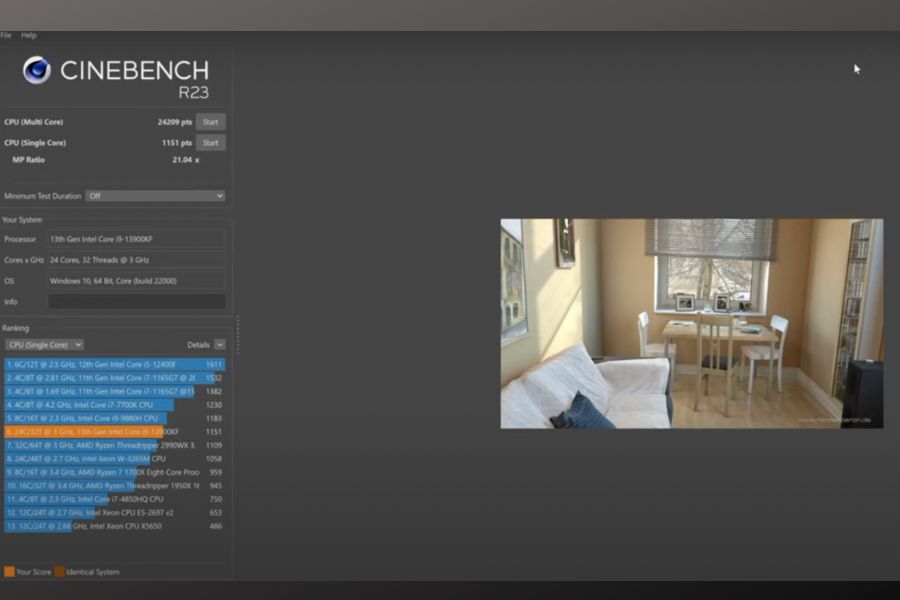Open the Minimum Test Duration dropdown
Screen dimensions: 900x600
(155, 196)
